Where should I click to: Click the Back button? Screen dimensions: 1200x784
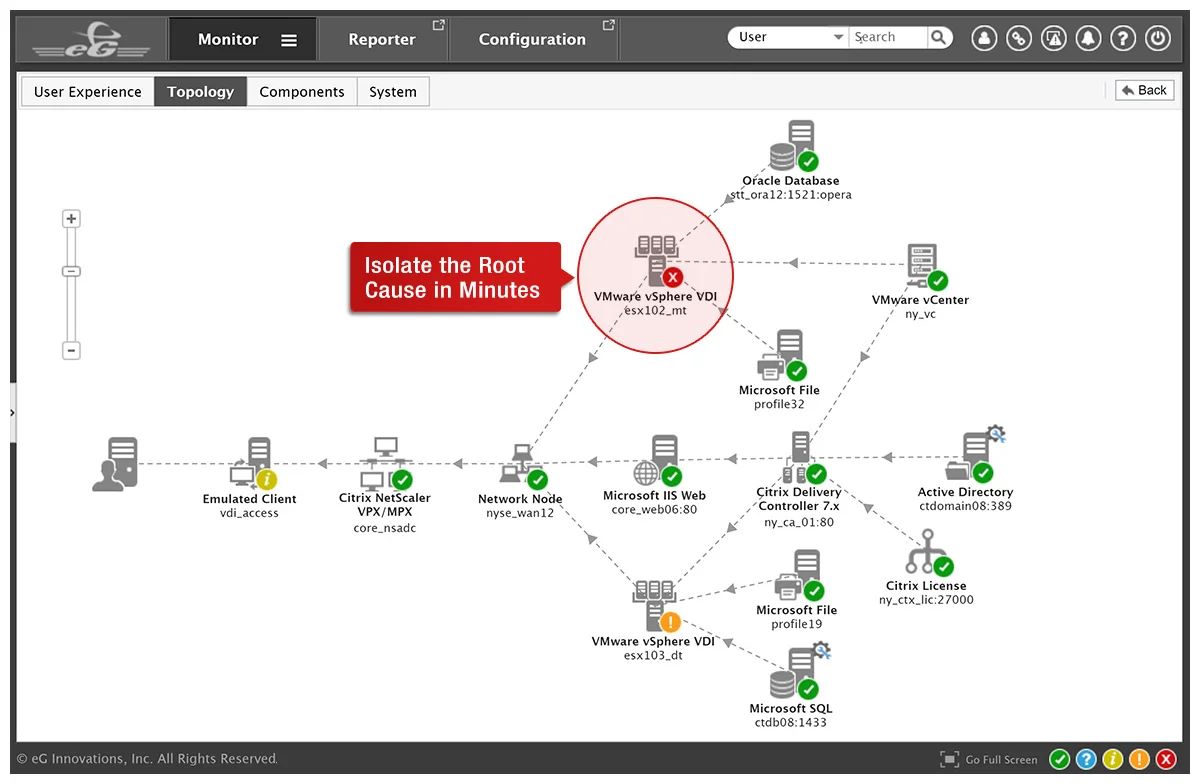pyautogui.click(x=1144, y=90)
